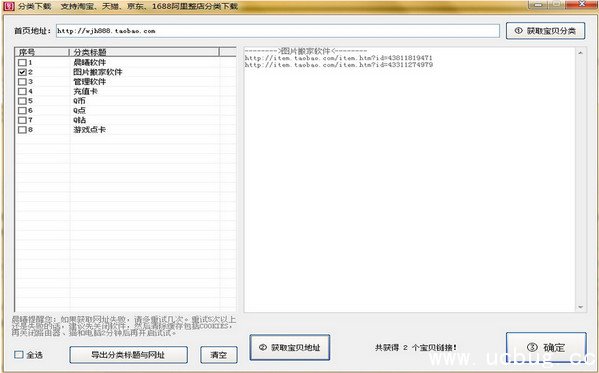Click the 分类标题 column header

pos(144,52)
